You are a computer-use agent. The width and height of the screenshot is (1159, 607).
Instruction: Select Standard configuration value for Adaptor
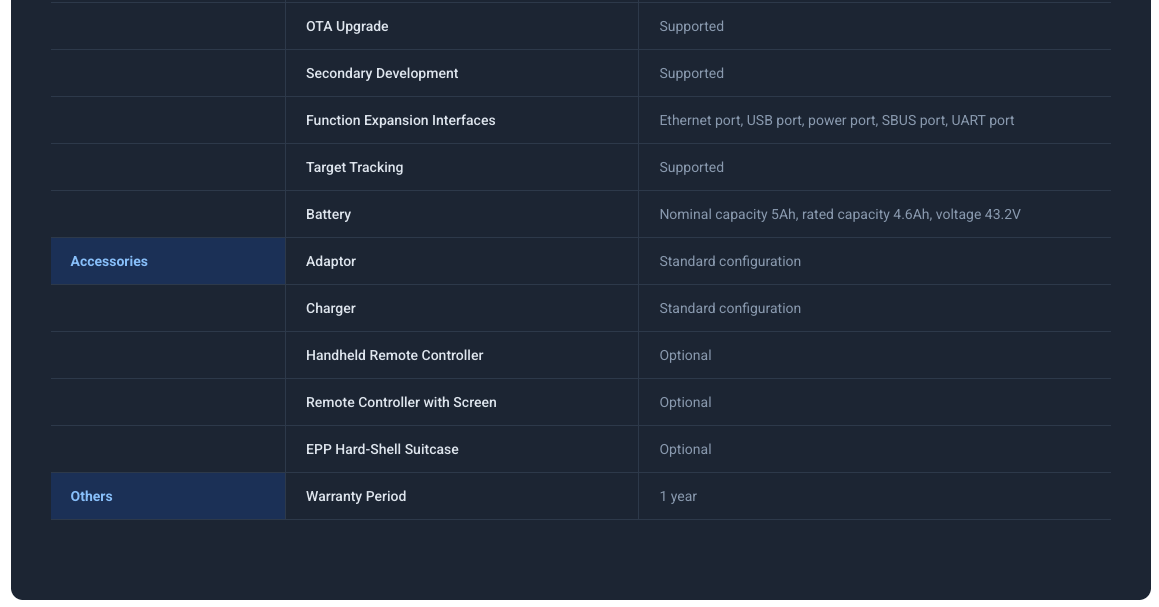pos(729,261)
